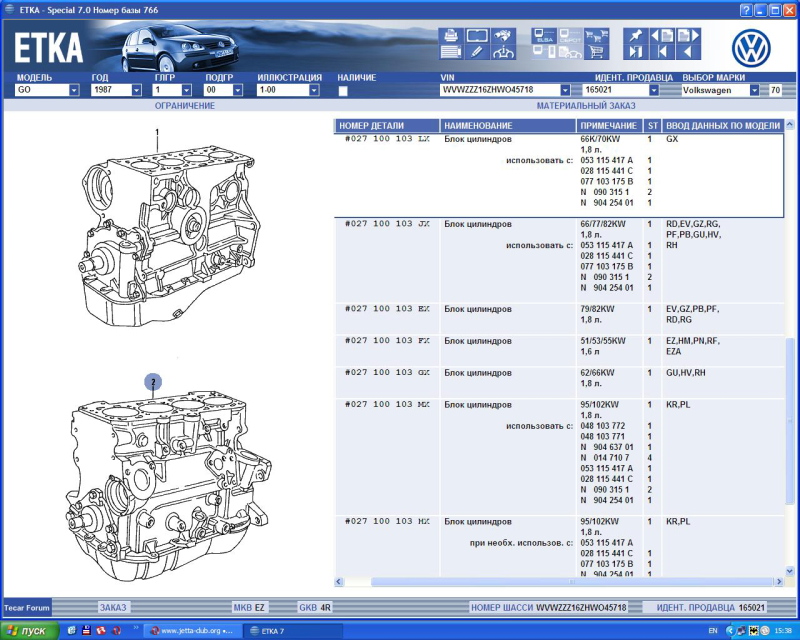This screenshot has width=800, height=640.
Task: Click the Ввод данных по модели header
Action: click(723, 126)
